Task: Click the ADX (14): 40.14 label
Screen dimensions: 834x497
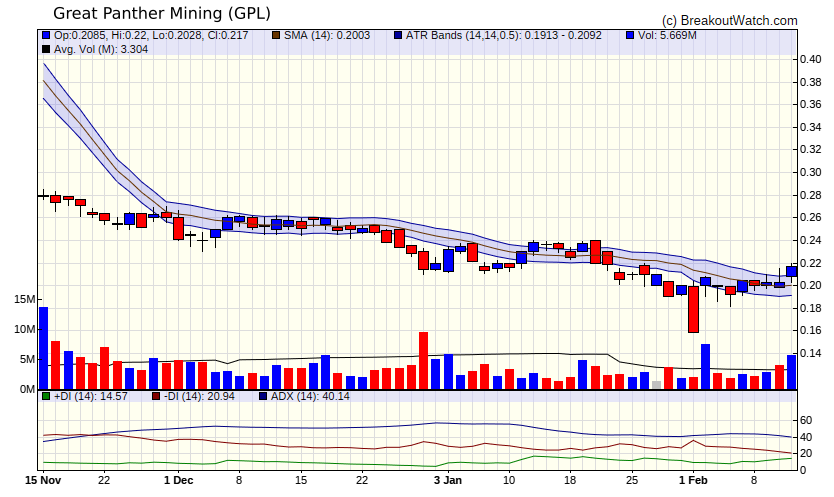Action: [310, 396]
